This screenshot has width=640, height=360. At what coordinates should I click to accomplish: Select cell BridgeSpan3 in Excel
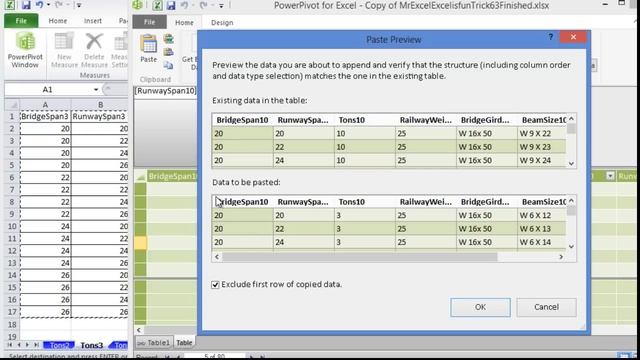45,116
